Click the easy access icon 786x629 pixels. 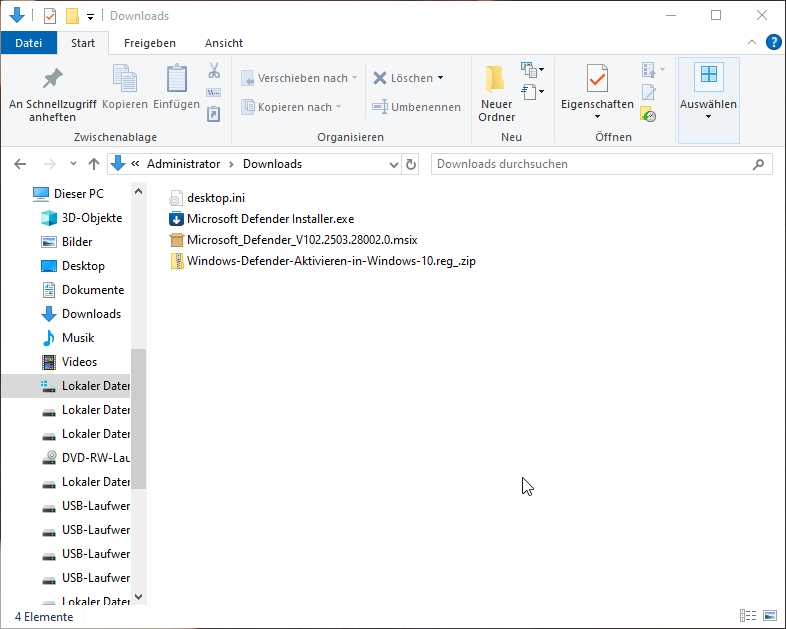coord(529,92)
